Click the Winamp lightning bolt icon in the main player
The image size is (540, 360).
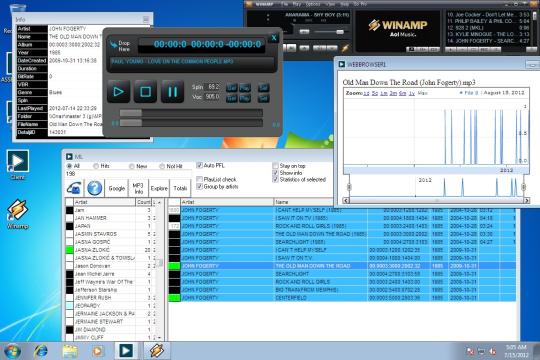coord(345,48)
